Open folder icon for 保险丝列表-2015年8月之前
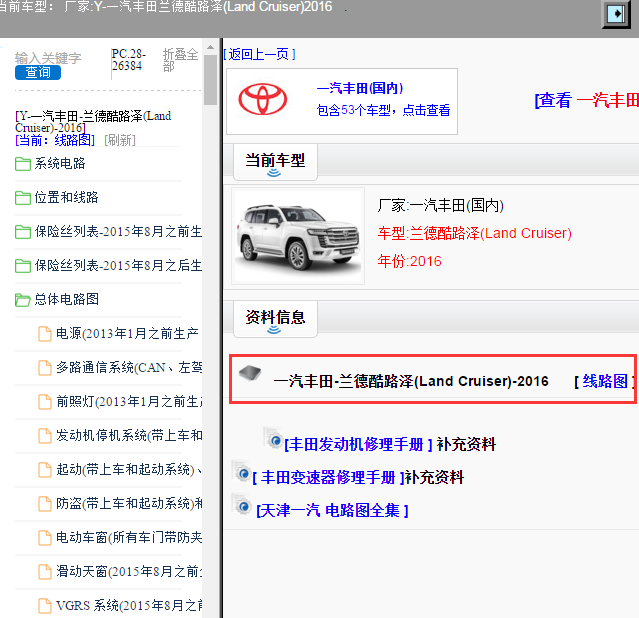 pos(23,232)
